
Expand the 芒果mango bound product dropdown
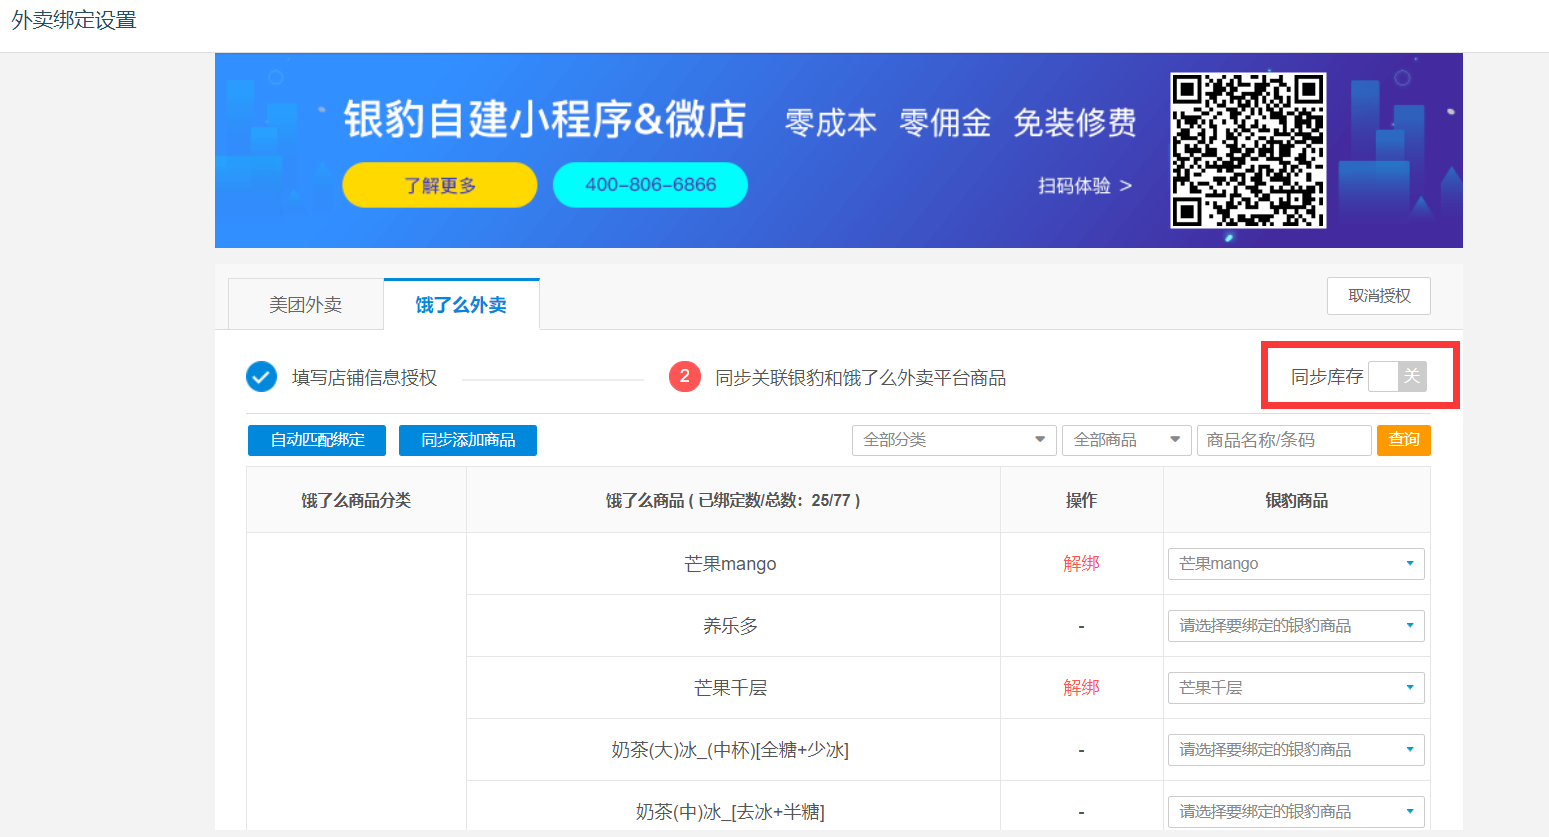(1295, 564)
